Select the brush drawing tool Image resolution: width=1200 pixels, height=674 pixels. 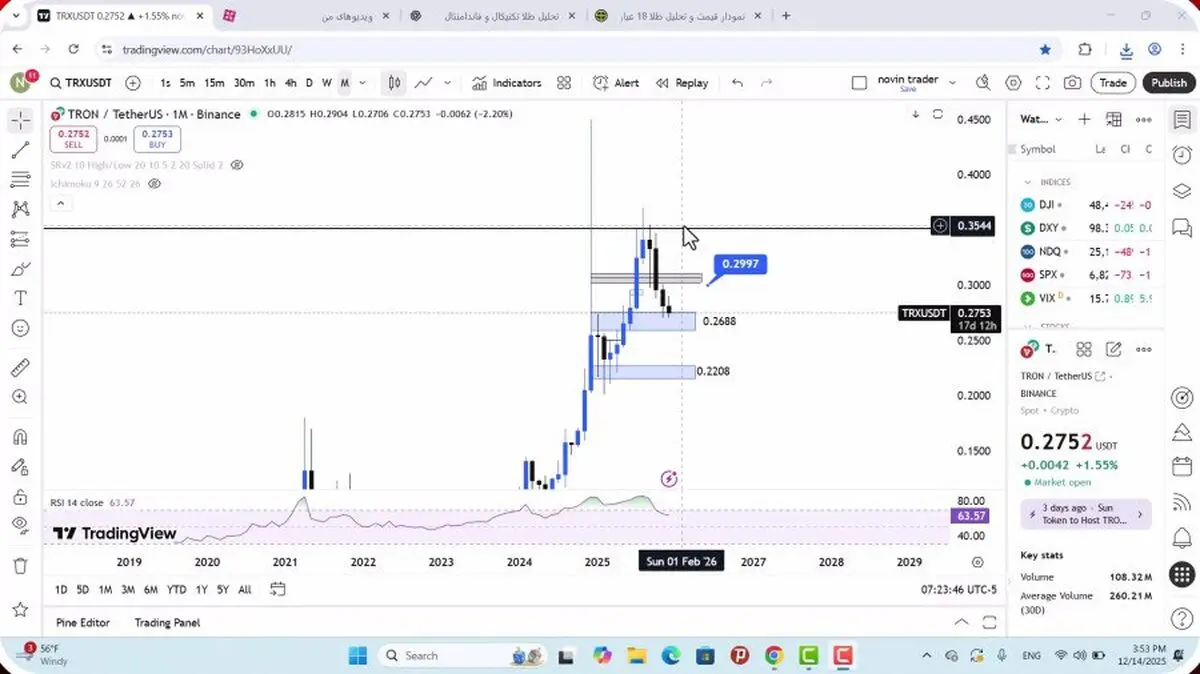click(x=20, y=269)
